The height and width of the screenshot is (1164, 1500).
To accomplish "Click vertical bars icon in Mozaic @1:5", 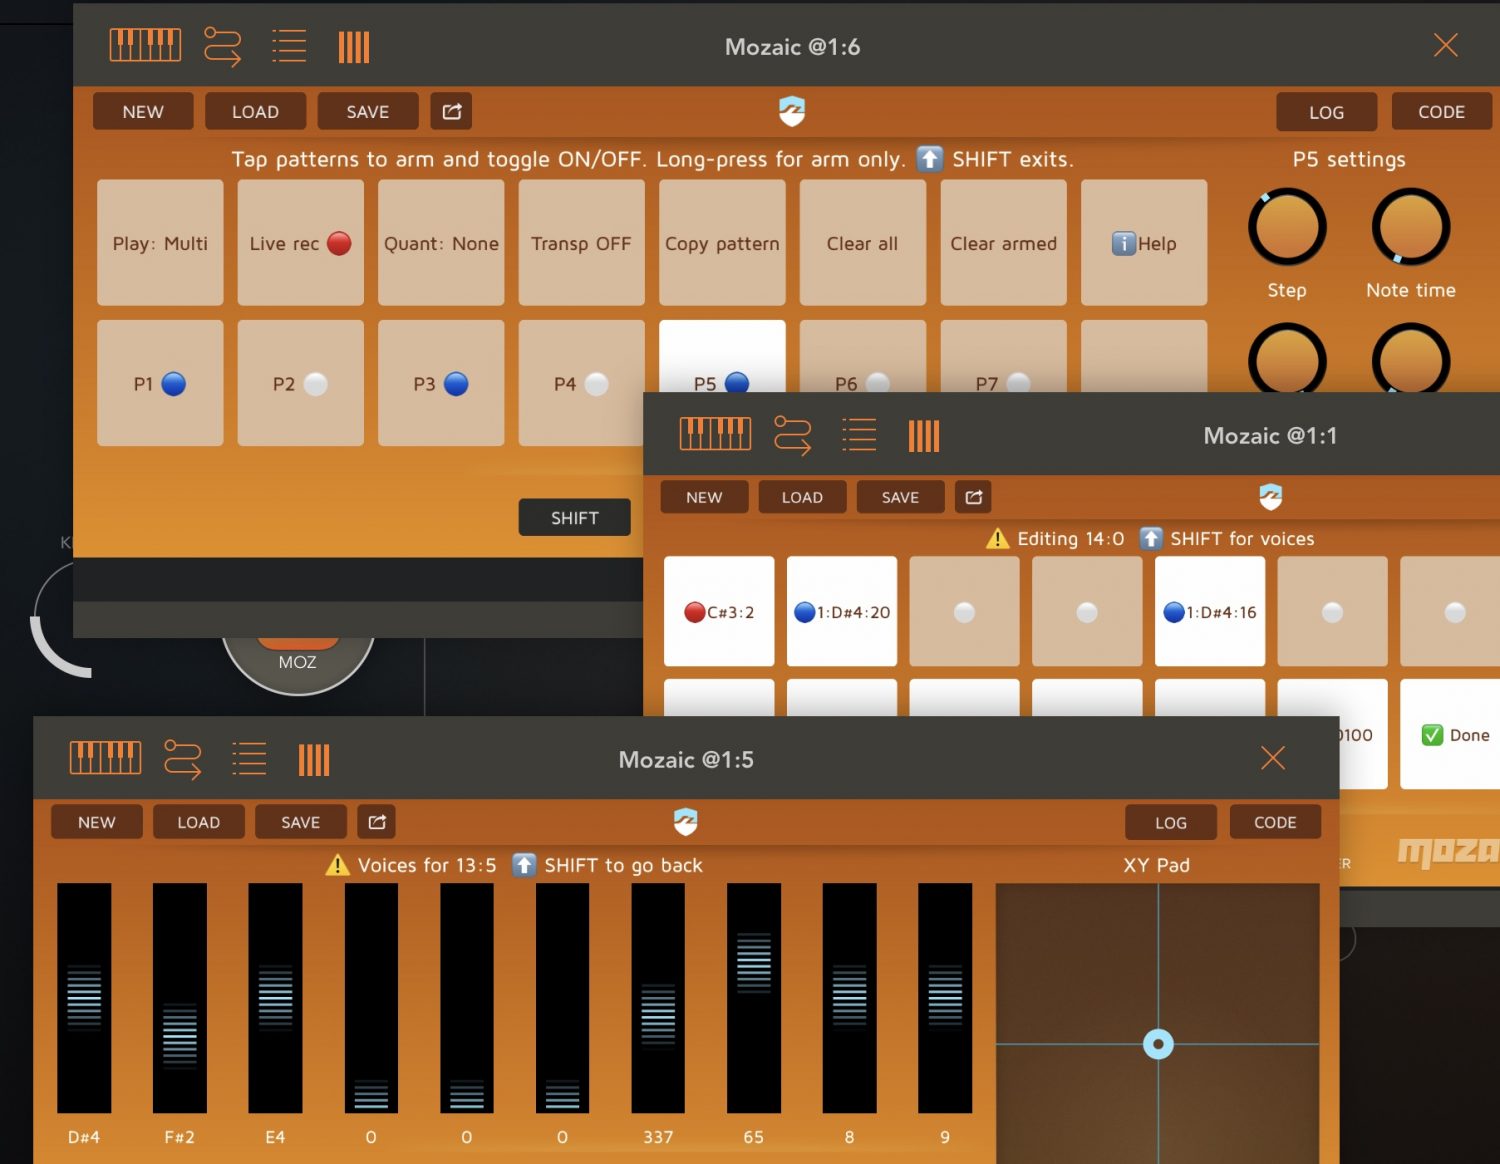I will tap(313, 760).
